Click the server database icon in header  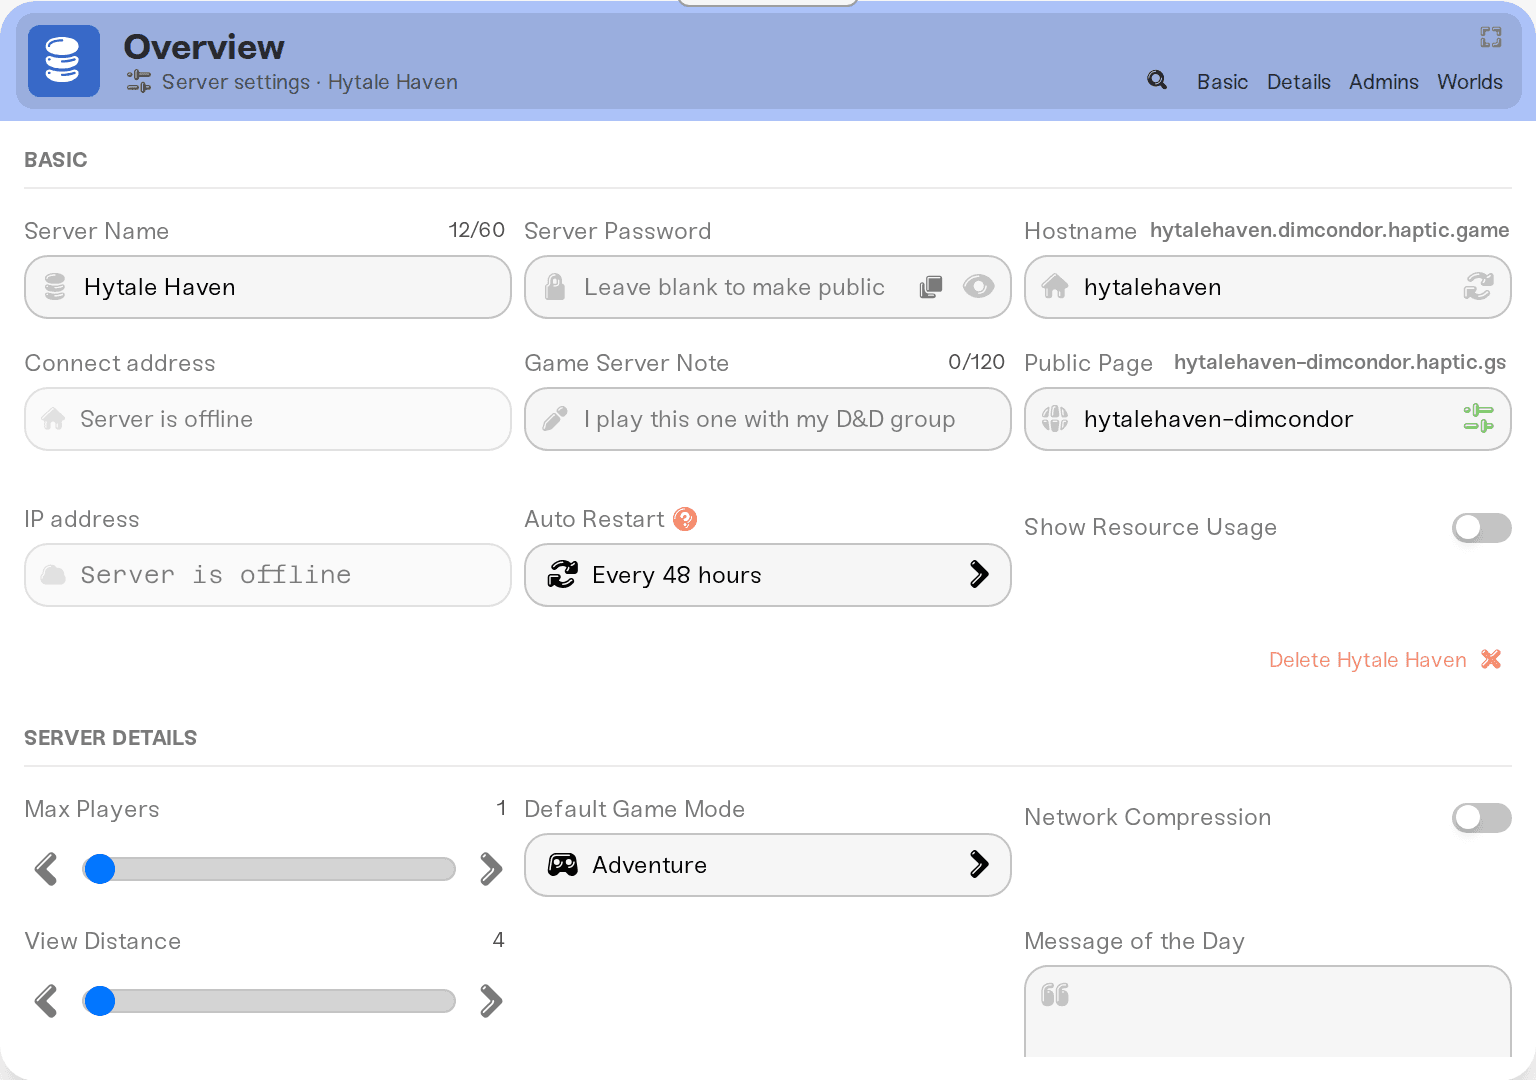(x=64, y=61)
